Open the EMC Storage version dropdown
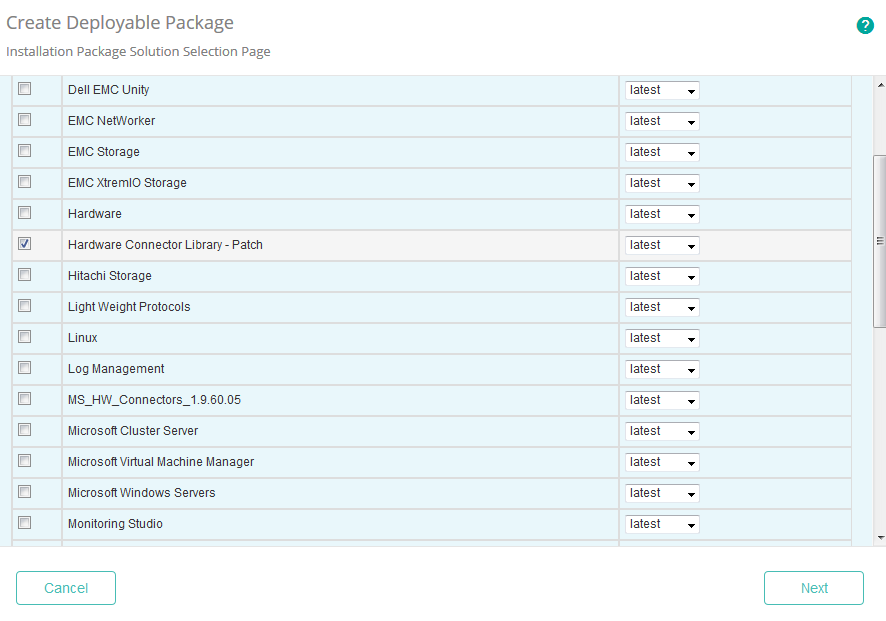The width and height of the screenshot is (886, 621). tap(661, 152)
